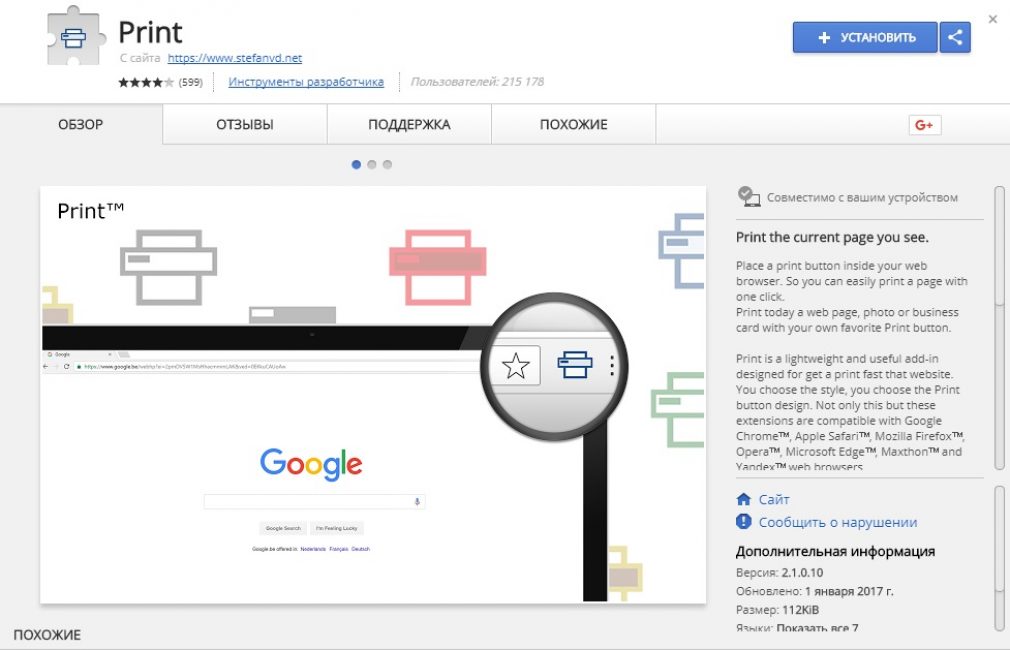Click the Пользователей: 215 178 text

pyautogui.click(x=477, y=82)
